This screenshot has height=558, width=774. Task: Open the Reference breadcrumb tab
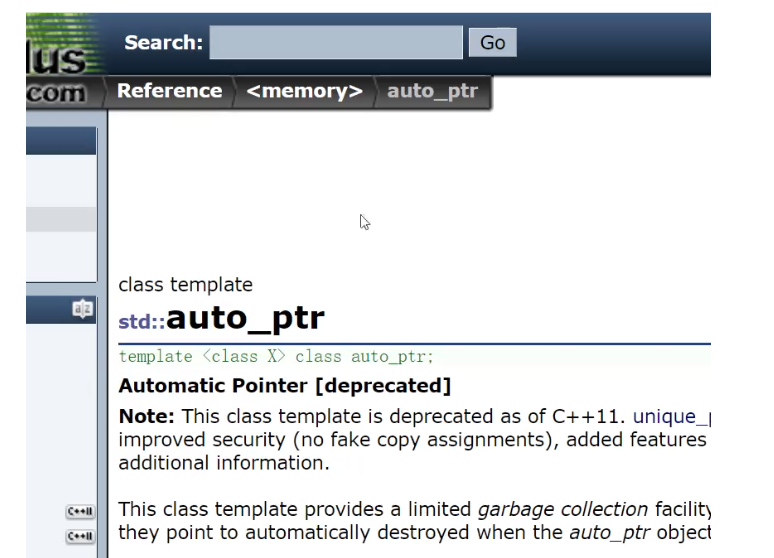169,91
